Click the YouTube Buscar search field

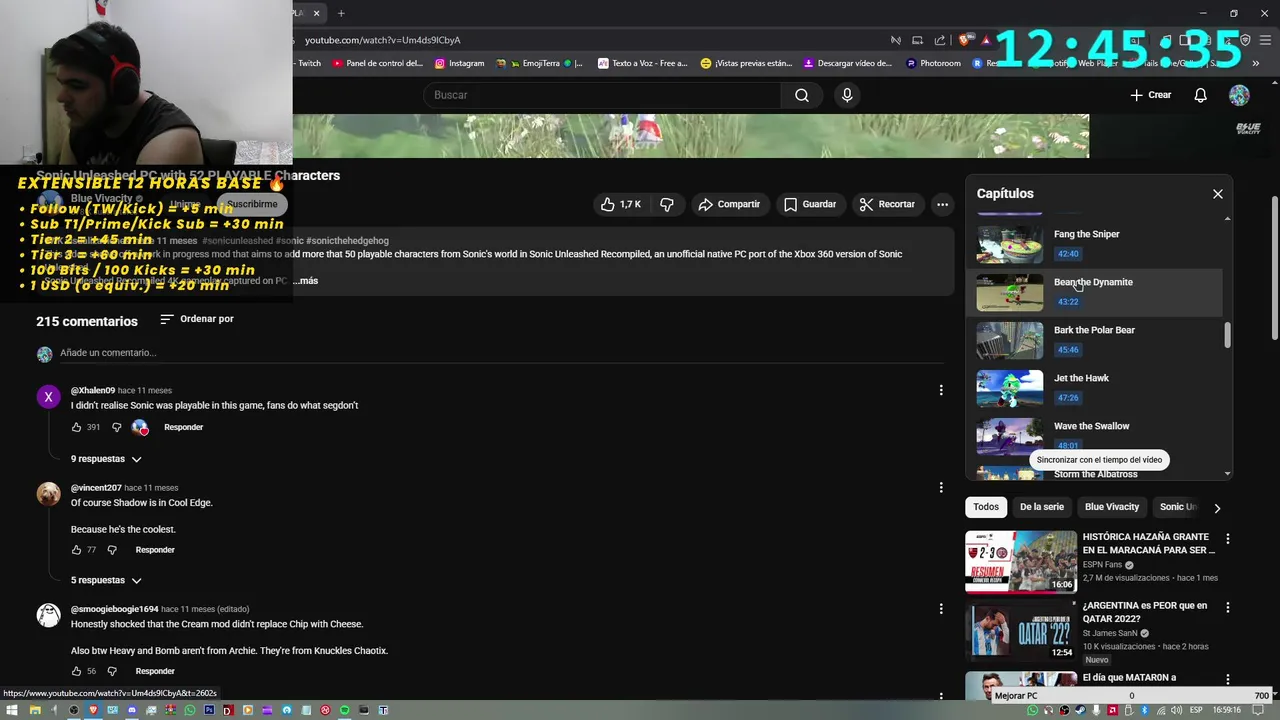[603, 95]
